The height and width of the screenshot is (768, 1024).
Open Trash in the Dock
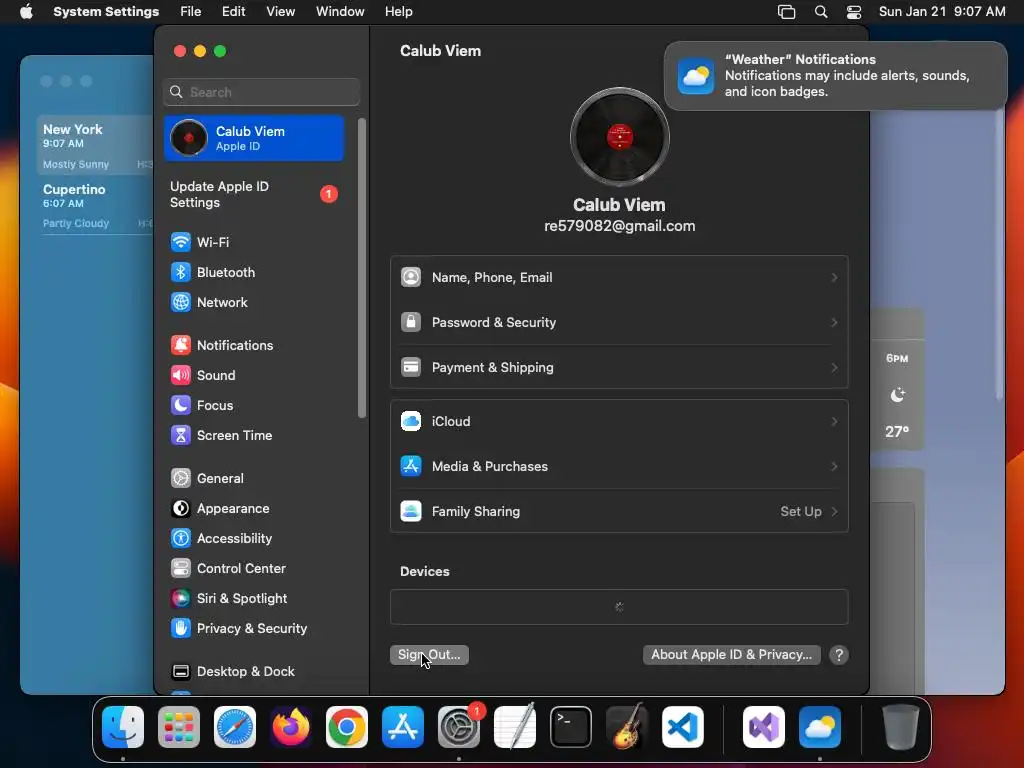click(901, 727)
